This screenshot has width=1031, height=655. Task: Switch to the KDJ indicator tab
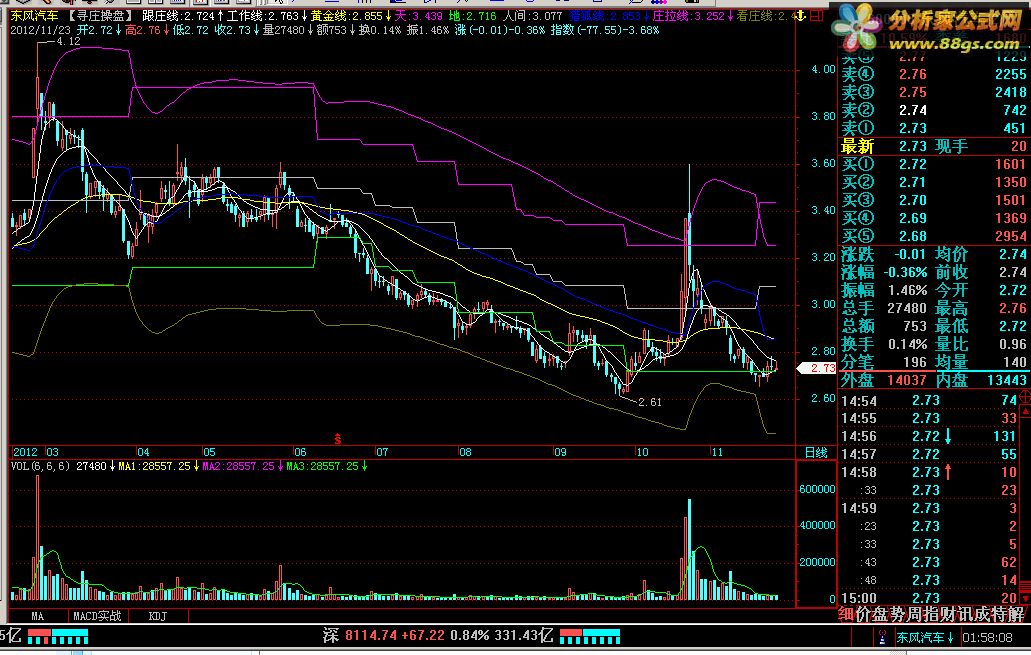pyautogui.click(x=158, y=616)
